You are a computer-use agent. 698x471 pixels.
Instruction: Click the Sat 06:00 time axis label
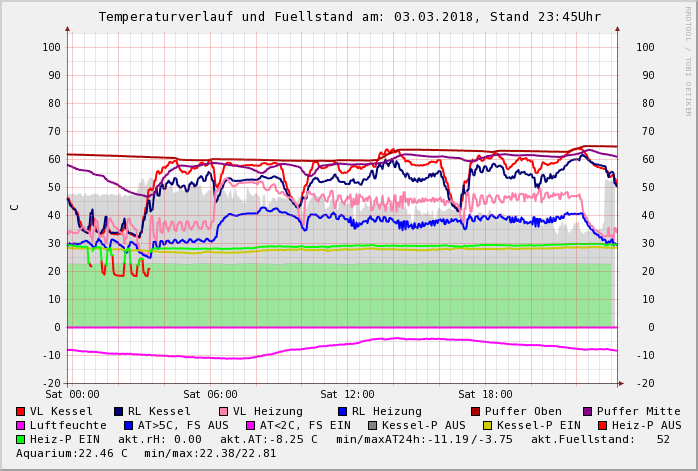tap(210, 394)
